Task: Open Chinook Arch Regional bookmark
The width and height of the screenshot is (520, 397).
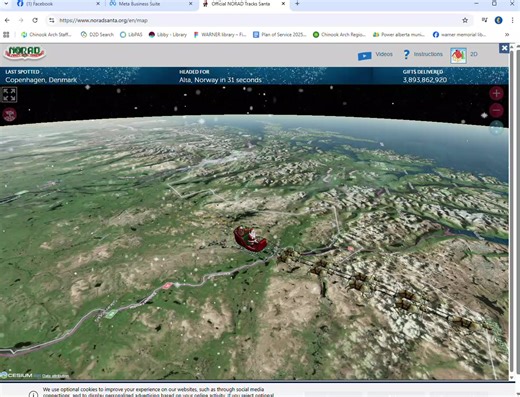Action: click(339, 35)
